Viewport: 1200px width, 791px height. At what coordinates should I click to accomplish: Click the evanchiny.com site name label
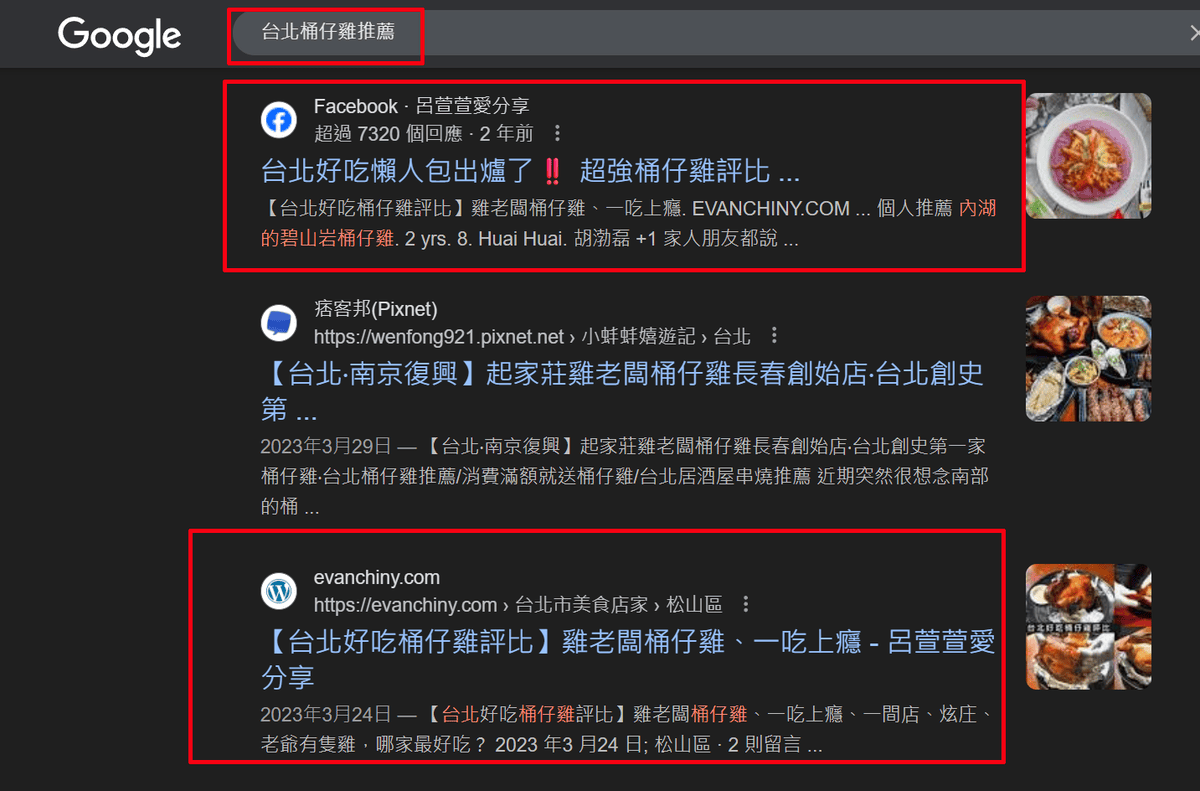377,577
